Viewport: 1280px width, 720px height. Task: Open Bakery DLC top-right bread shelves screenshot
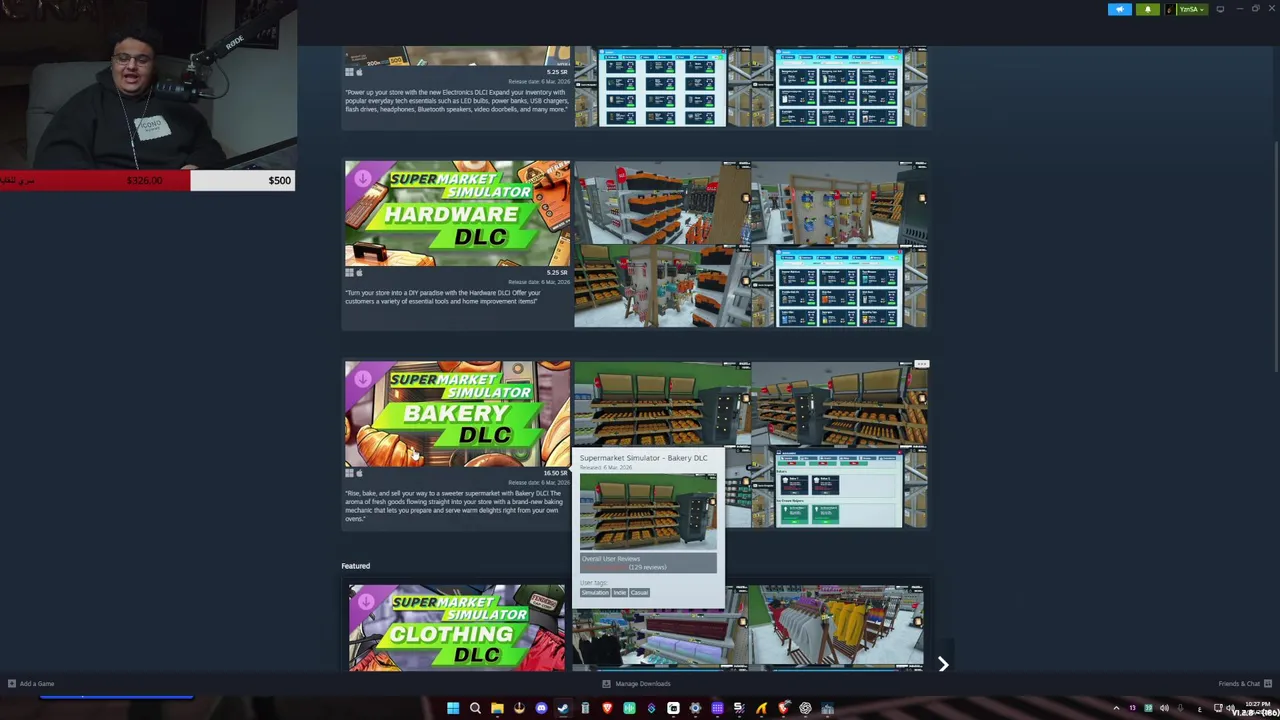(x=838, y=403)
